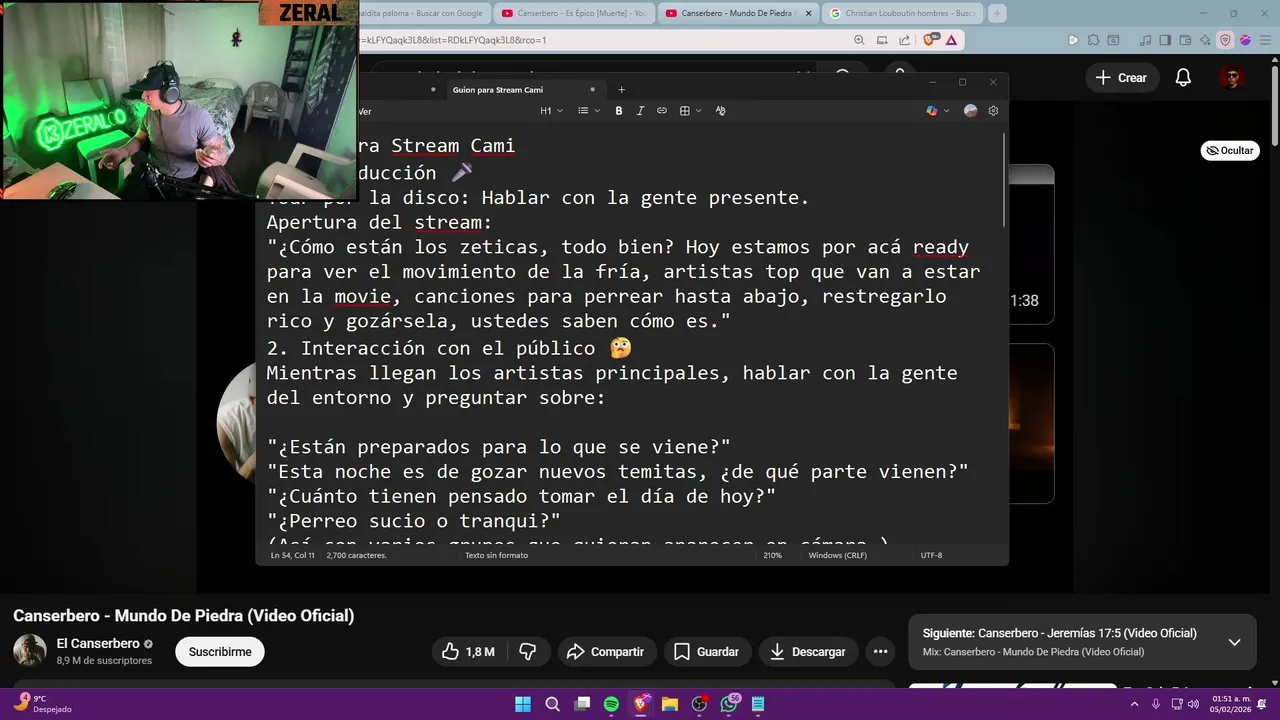Toggle the browser sidebar panel icon
Viewport: 1280px width, 720px height.
coord(1166,40)
